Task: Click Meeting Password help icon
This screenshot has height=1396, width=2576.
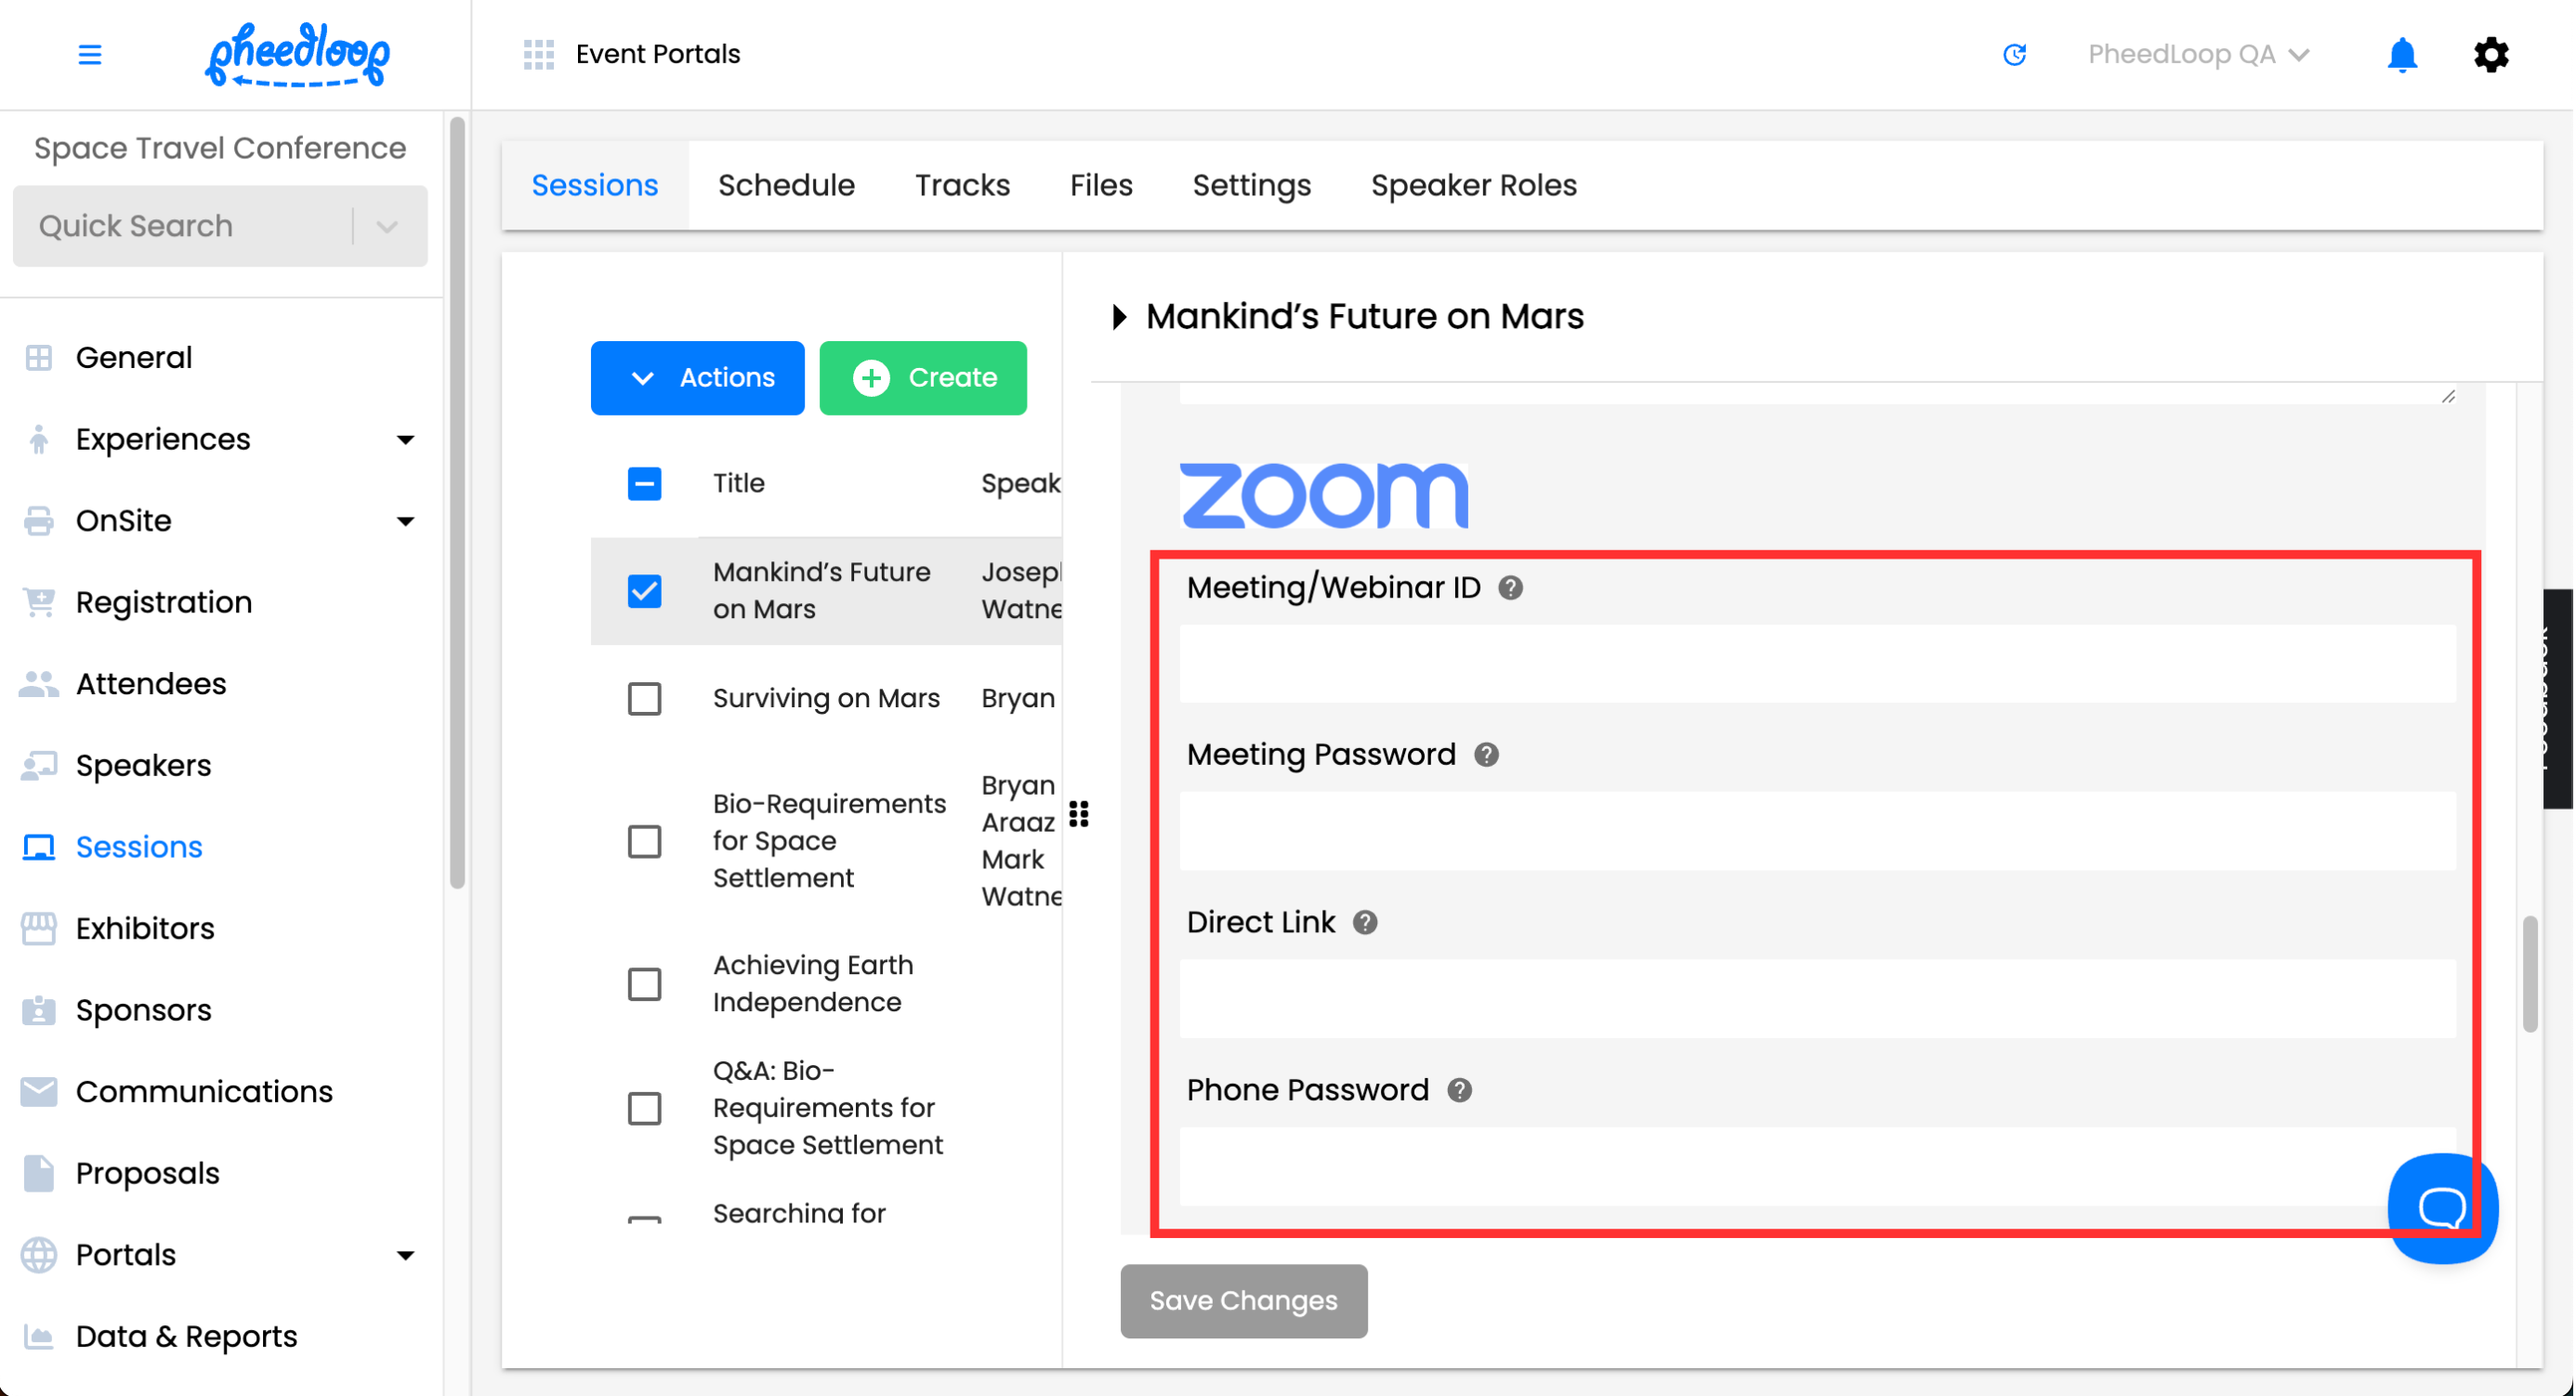Action: click(x=1486, y=755)
